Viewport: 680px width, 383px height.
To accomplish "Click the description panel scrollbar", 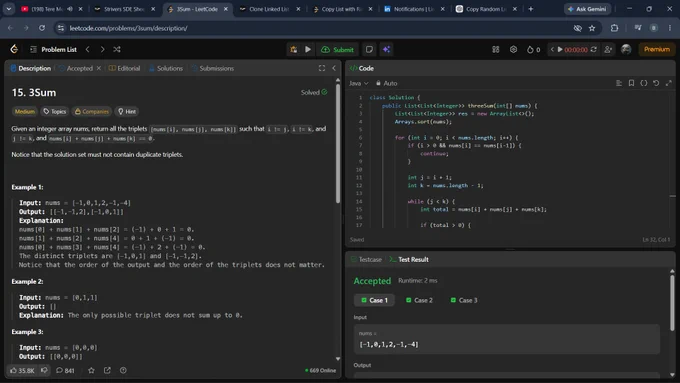I will 338,143.
